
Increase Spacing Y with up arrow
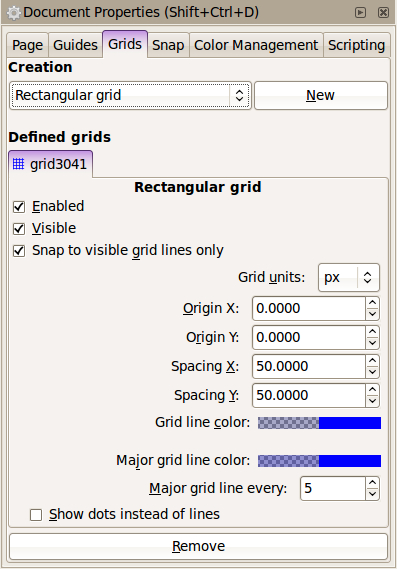tap(372, 390)
